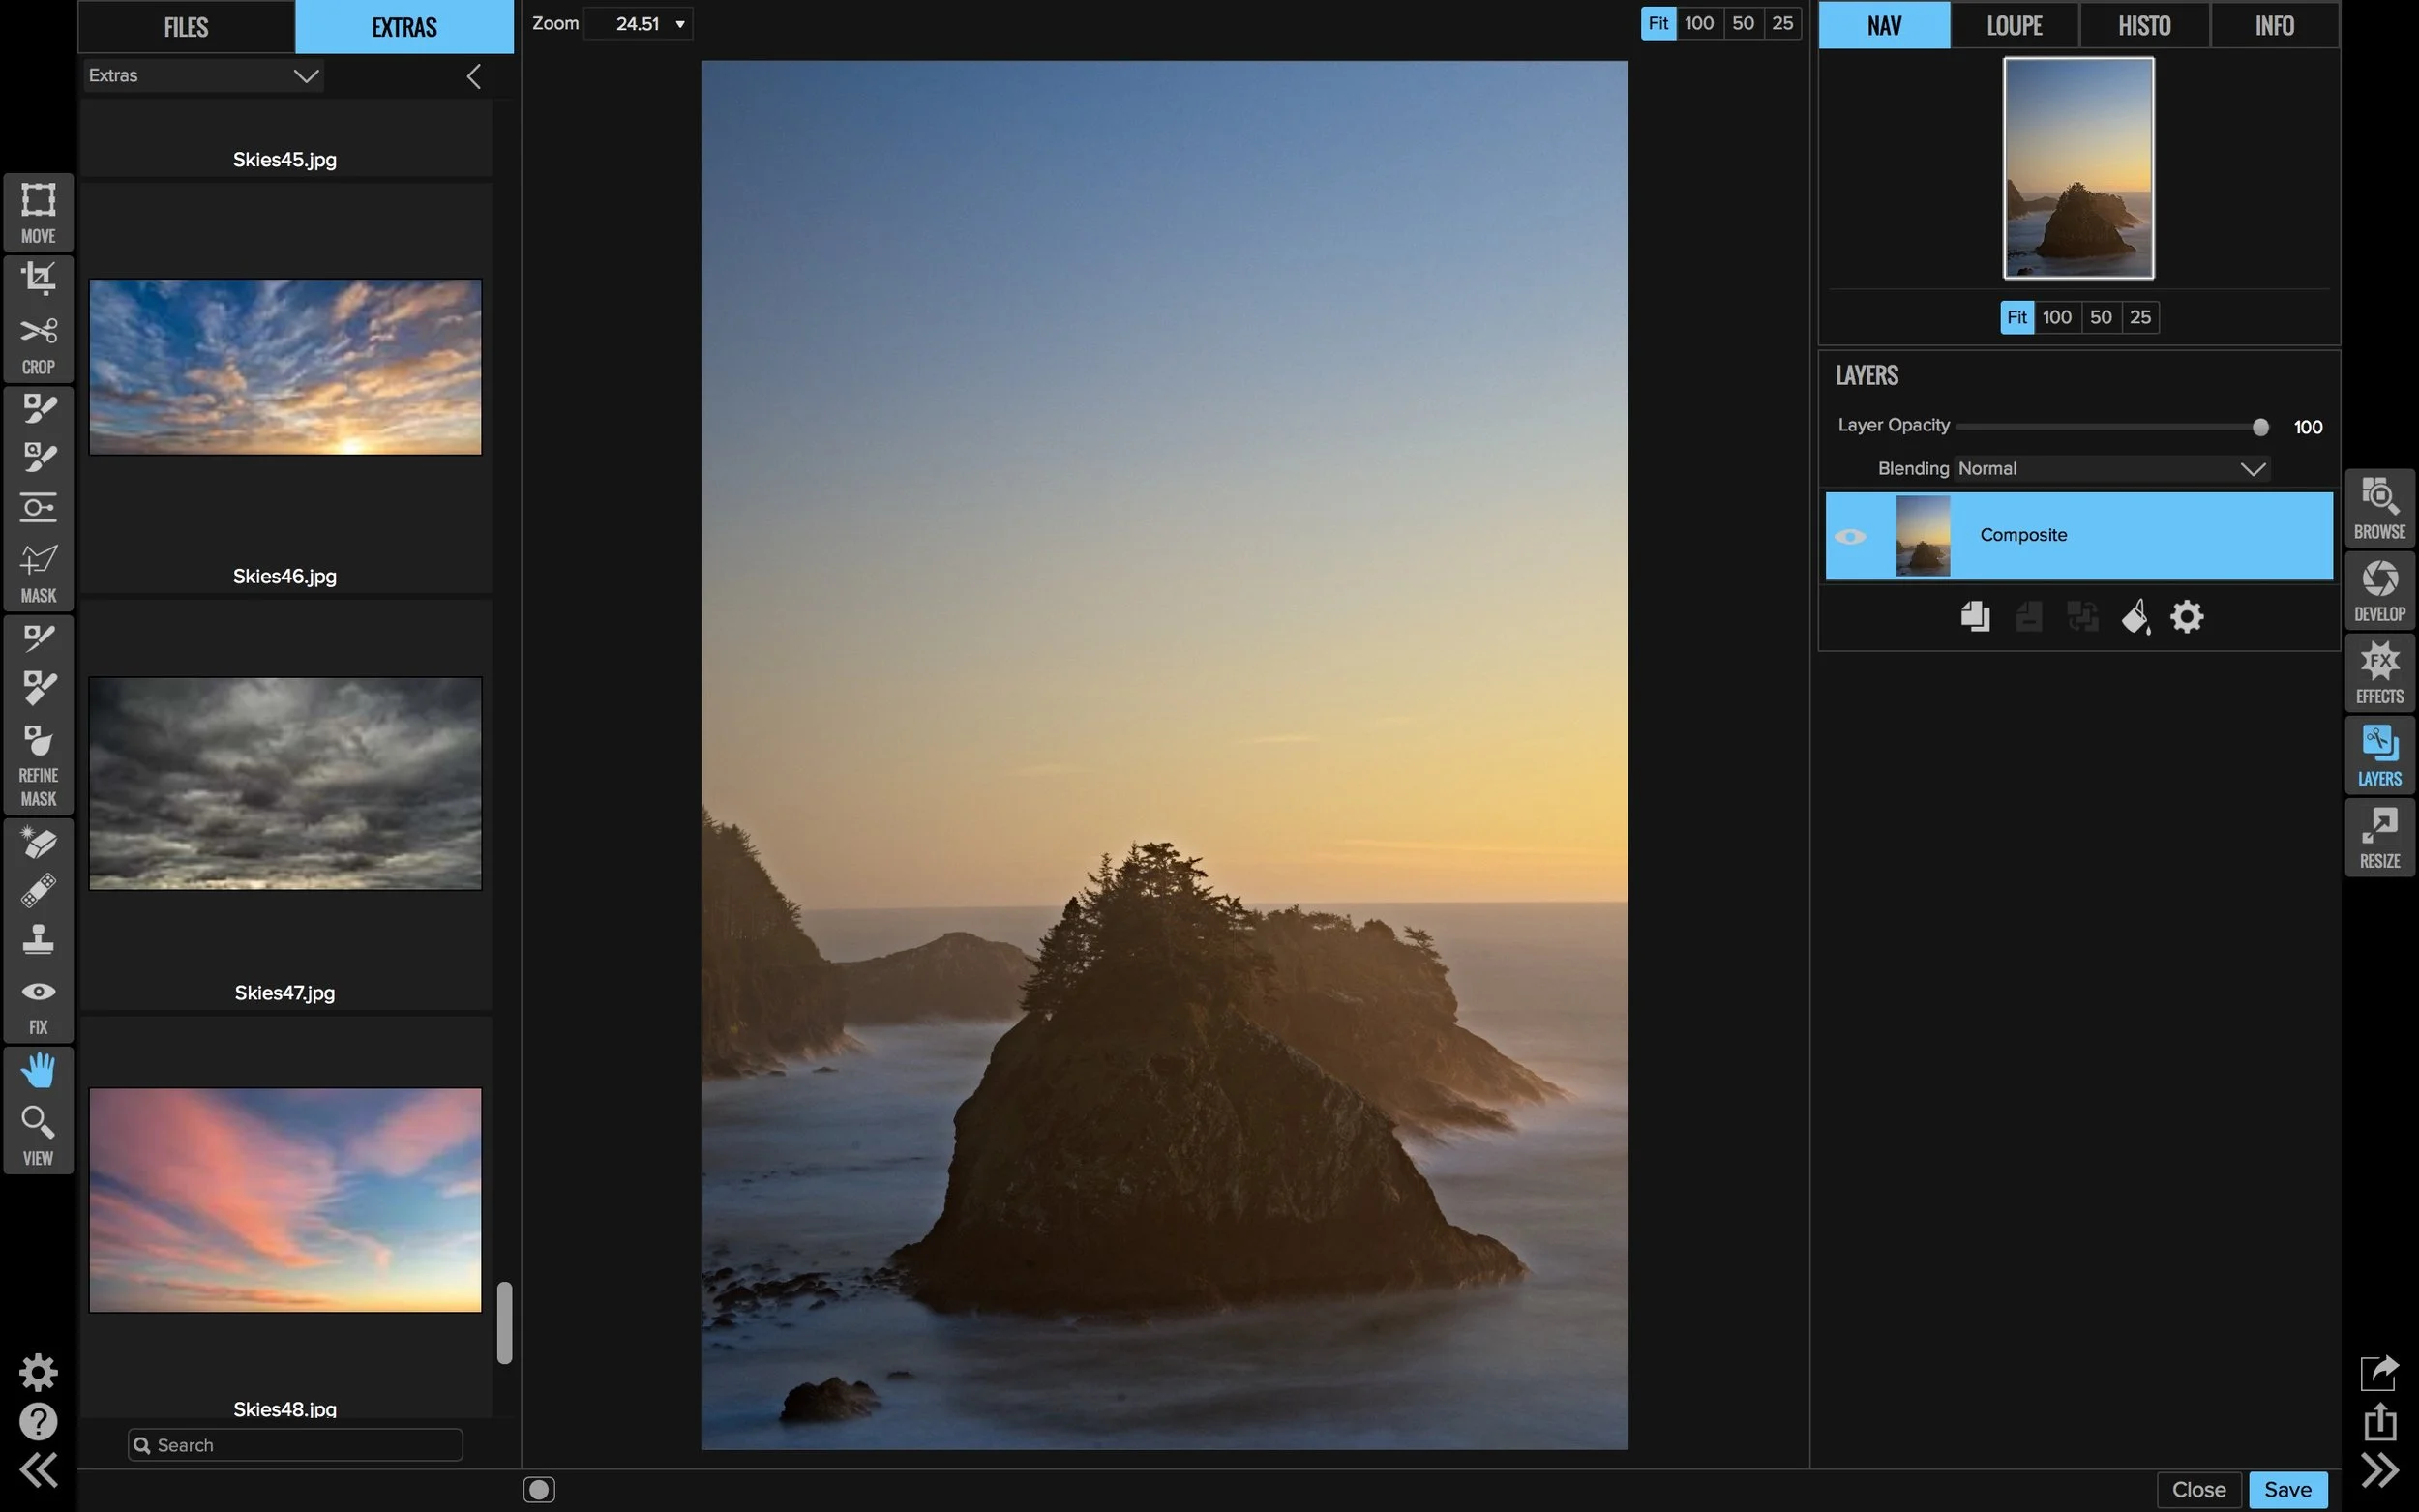Set navigator zoom to 100
The width and height of the screenshot is (2419, 1512).
2056,317
